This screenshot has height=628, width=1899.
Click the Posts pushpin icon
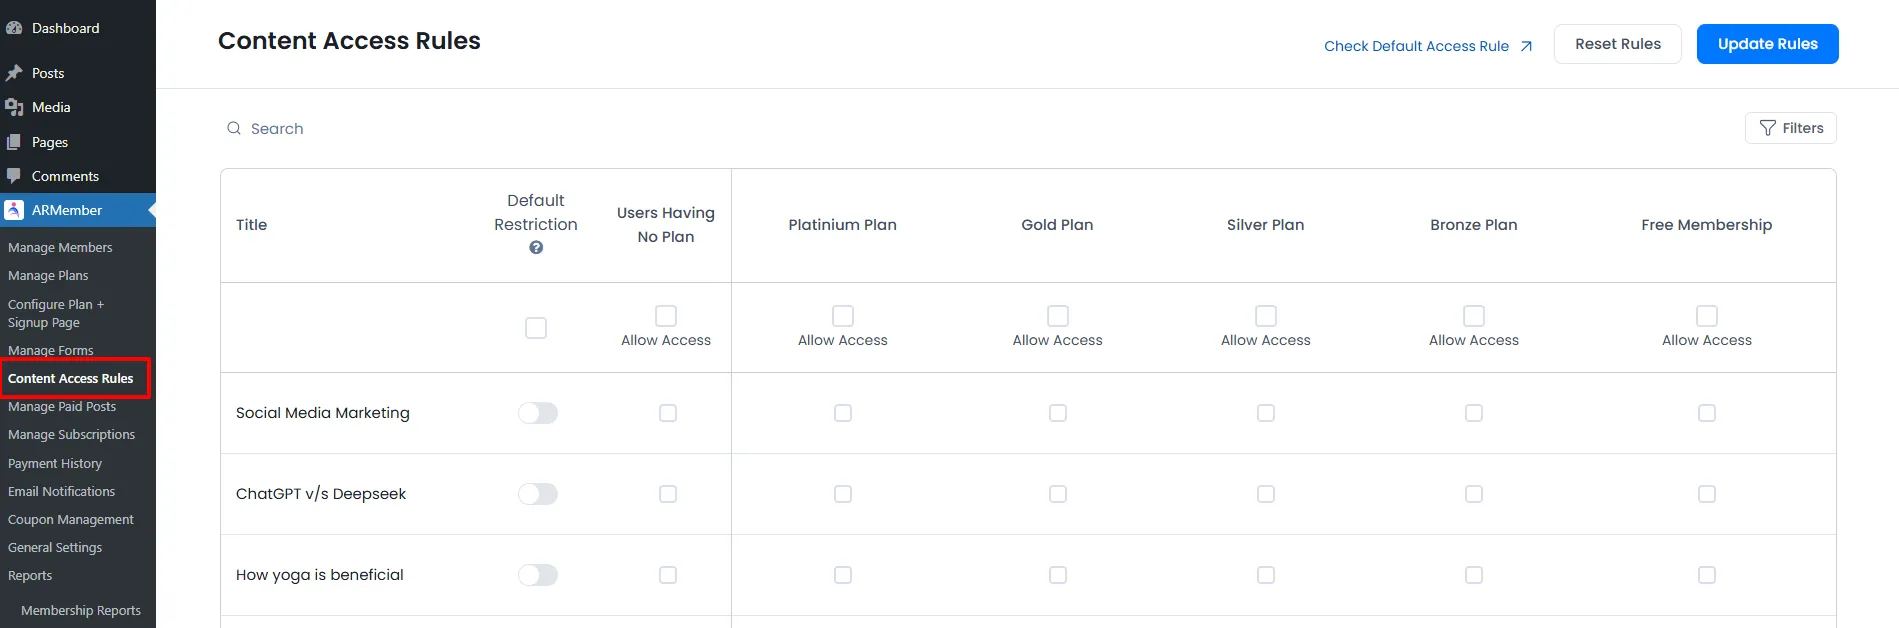pos(14,73)
